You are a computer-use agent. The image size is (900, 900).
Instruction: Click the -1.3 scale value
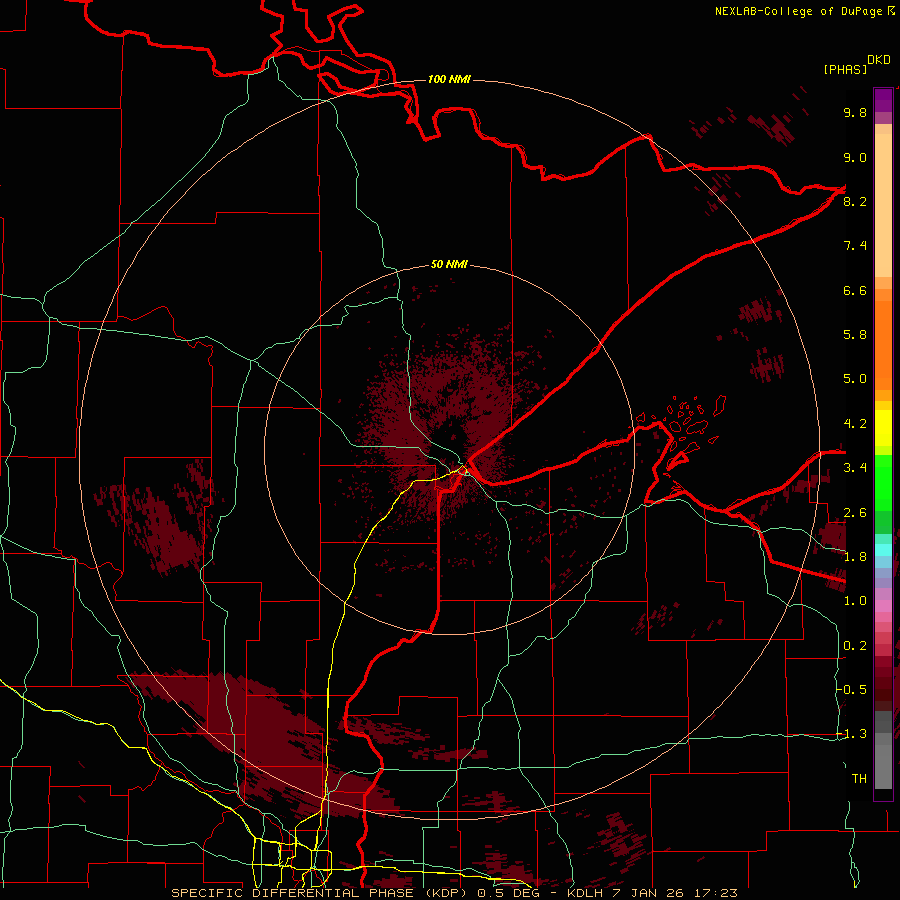pos(852,734)
